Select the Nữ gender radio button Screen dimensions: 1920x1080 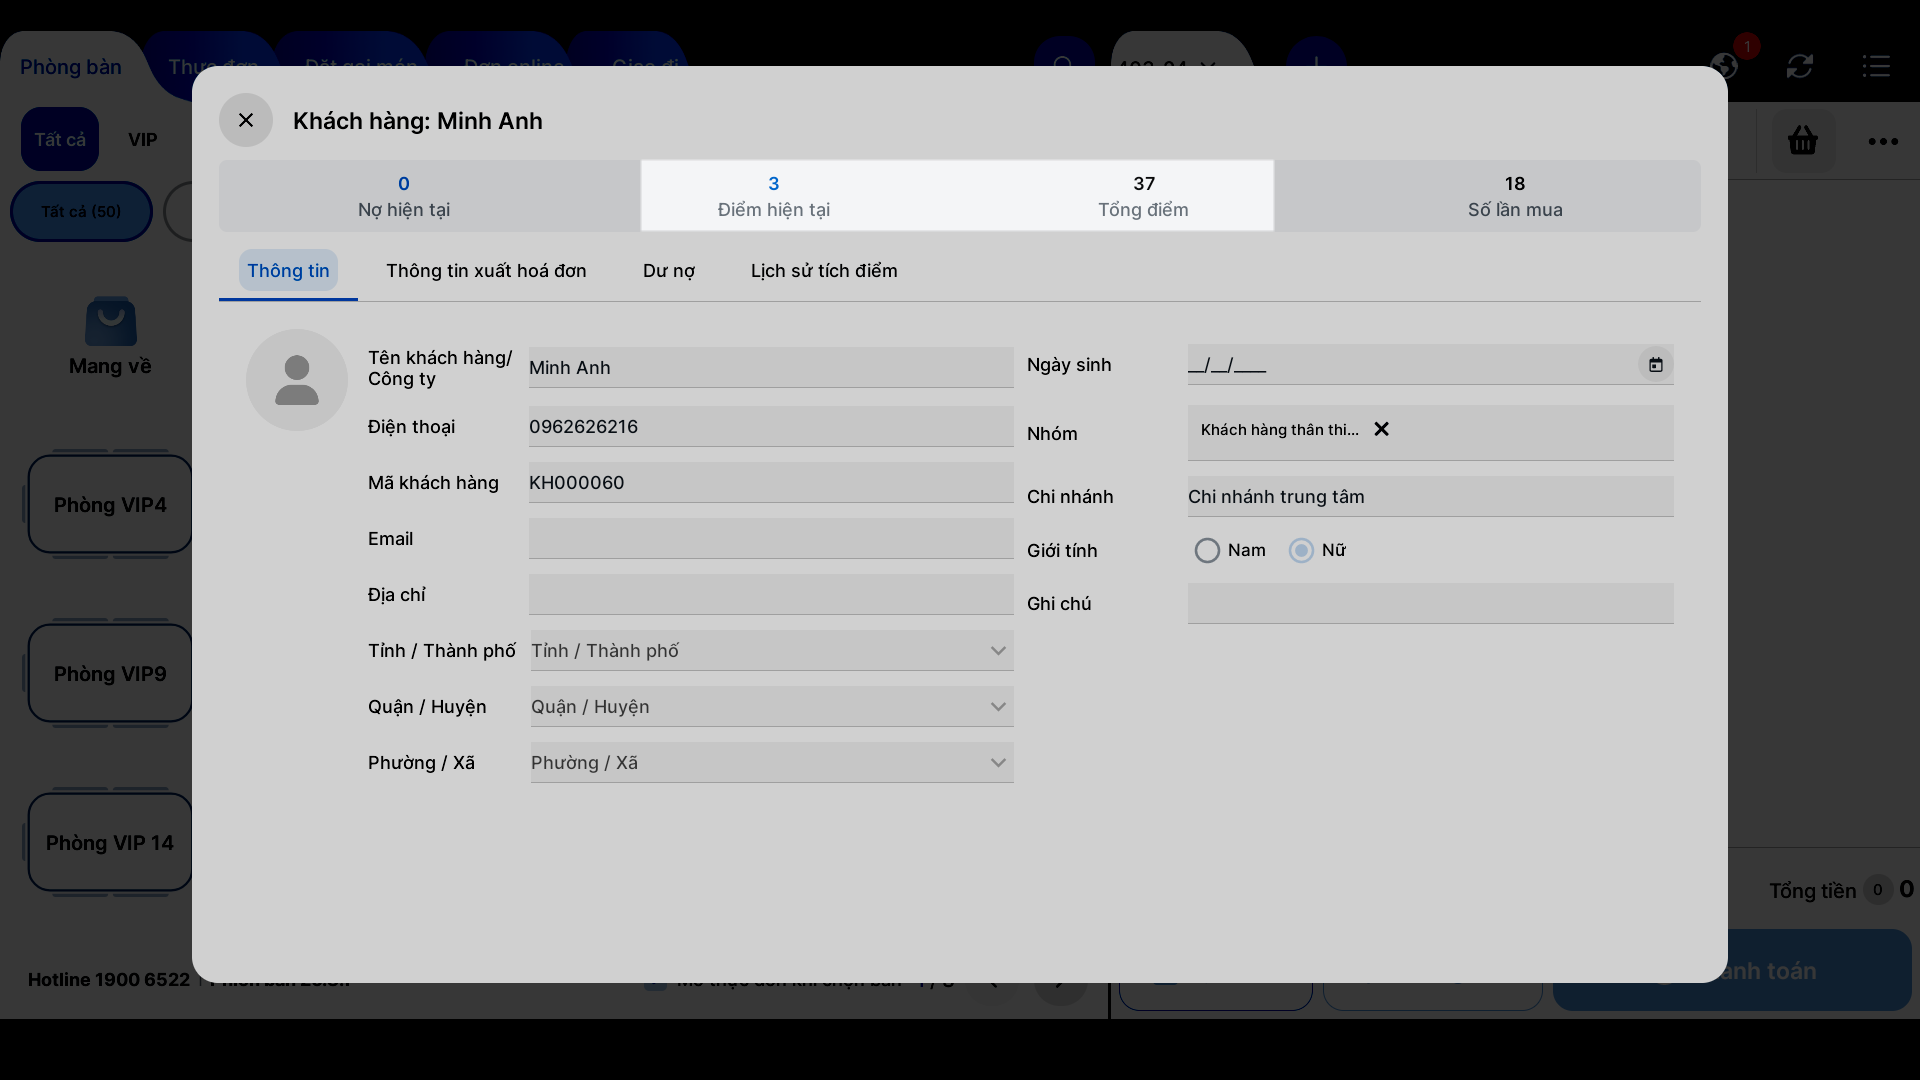[1301, 551]
